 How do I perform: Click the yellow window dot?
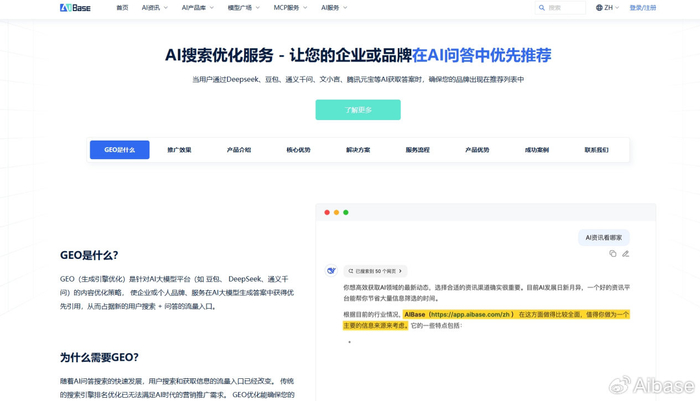[336, 213]
